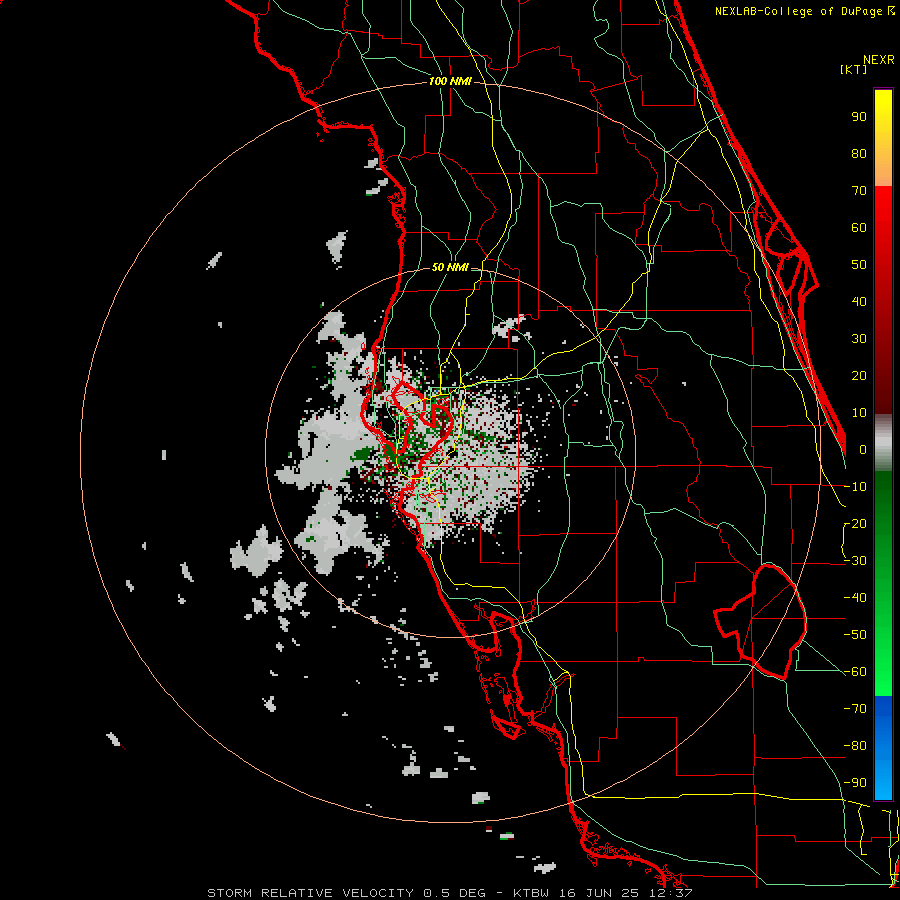
Task: Click the positive 90 knot scale label
Action: 859,117
